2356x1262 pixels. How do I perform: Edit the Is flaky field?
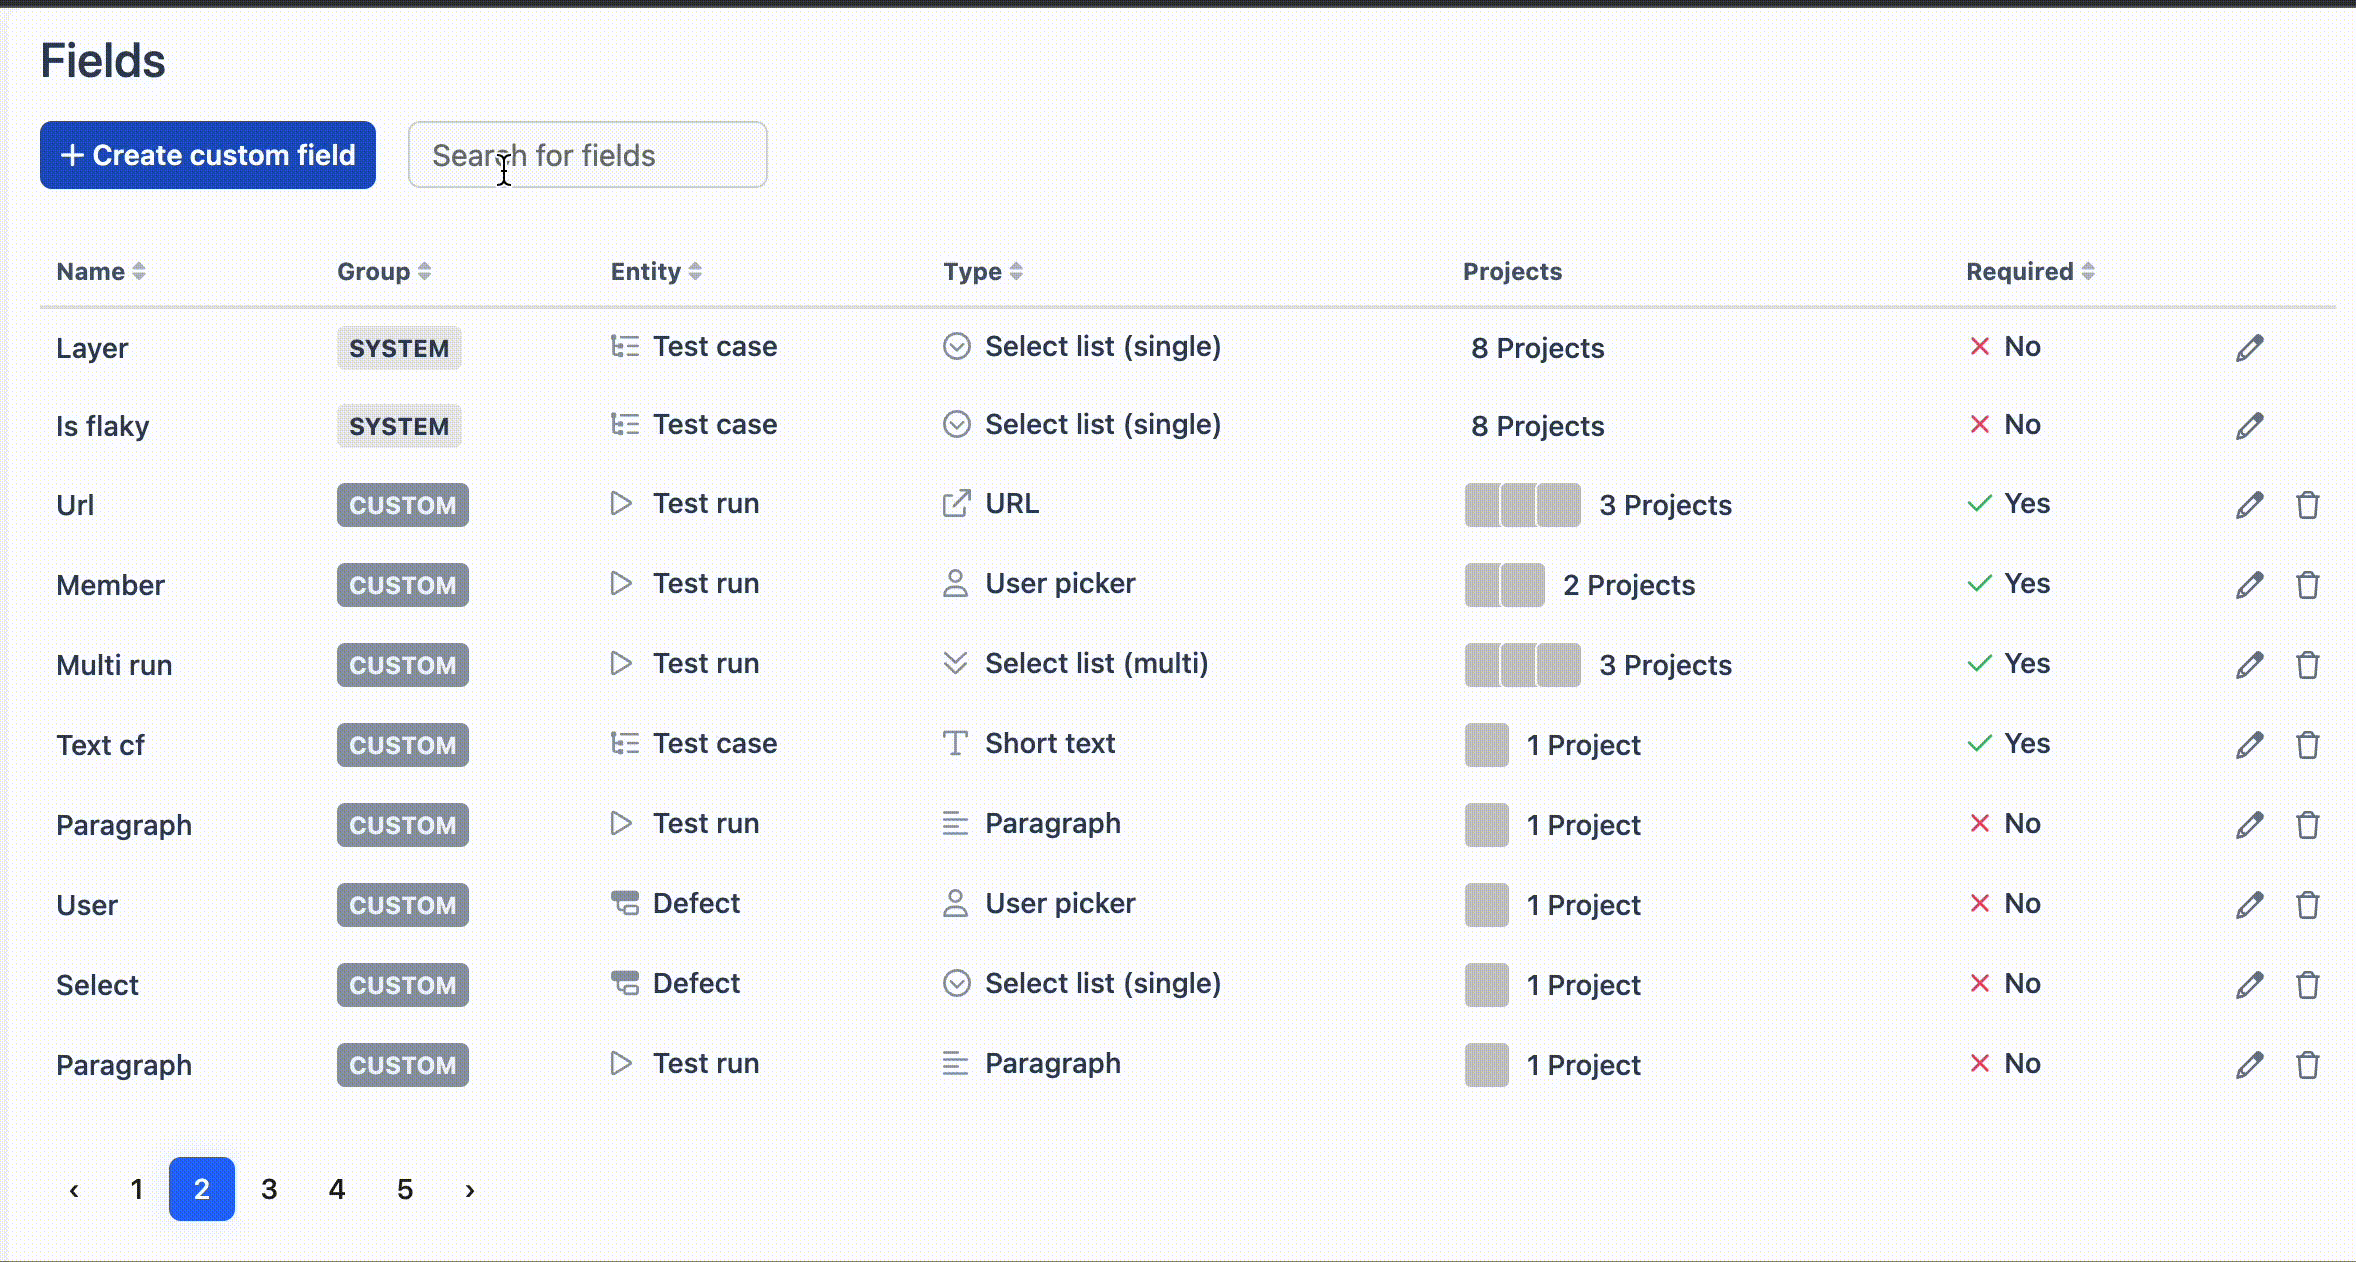pos(2249,426)
